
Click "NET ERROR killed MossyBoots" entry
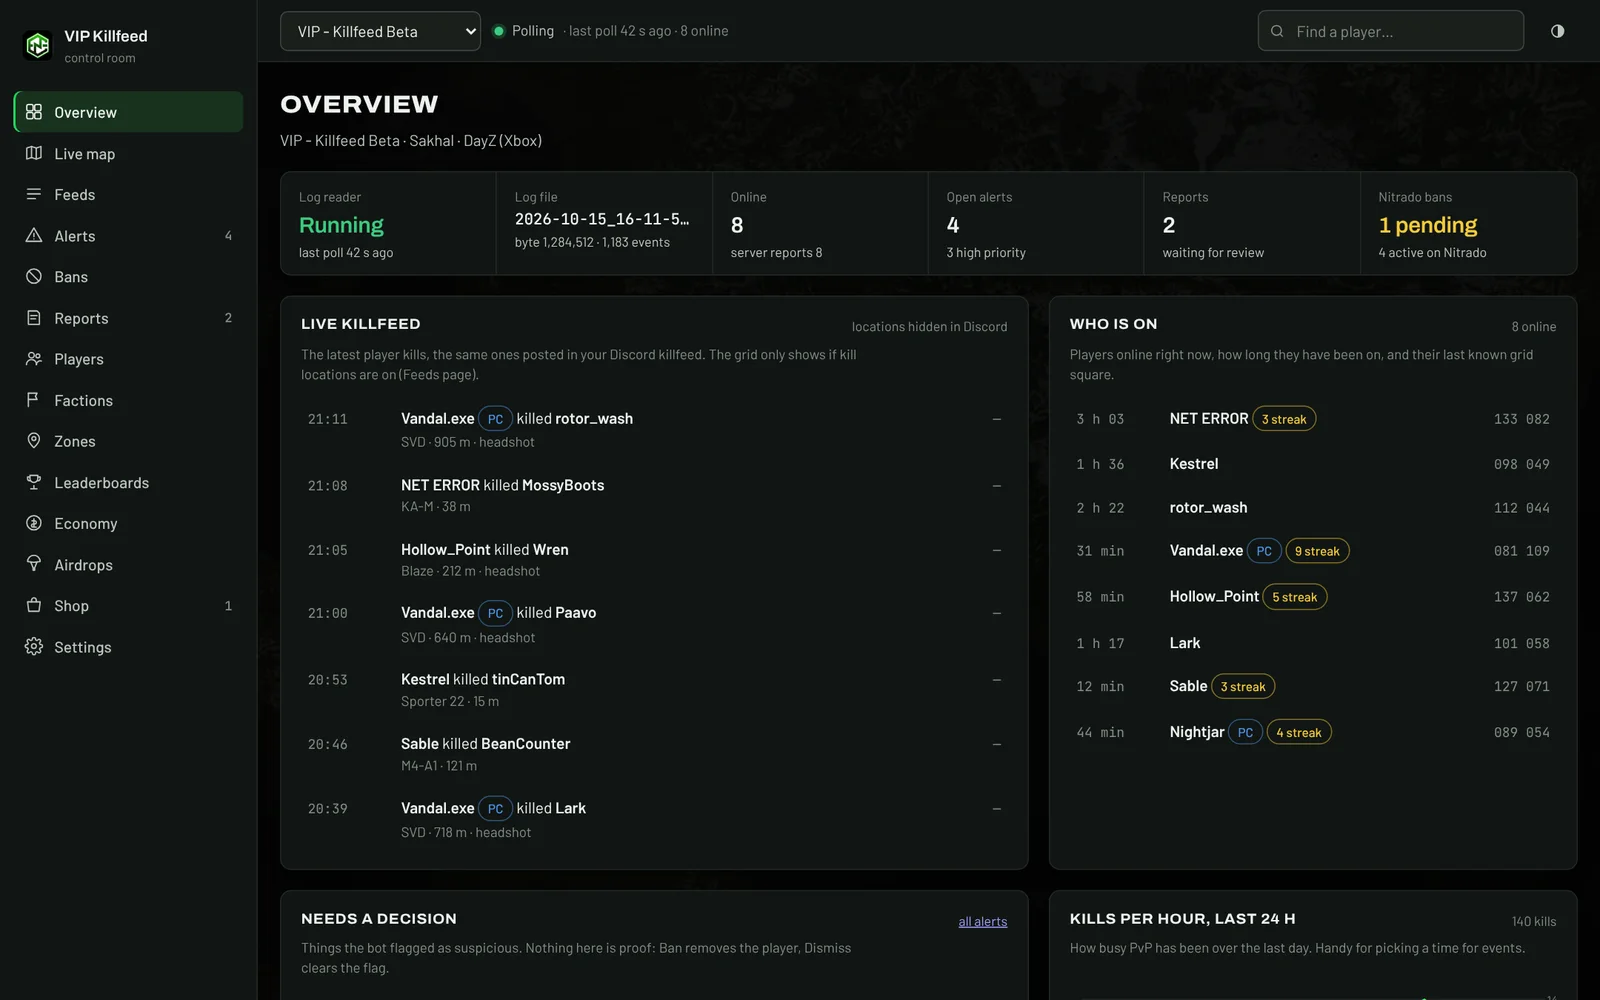(654, 495)
